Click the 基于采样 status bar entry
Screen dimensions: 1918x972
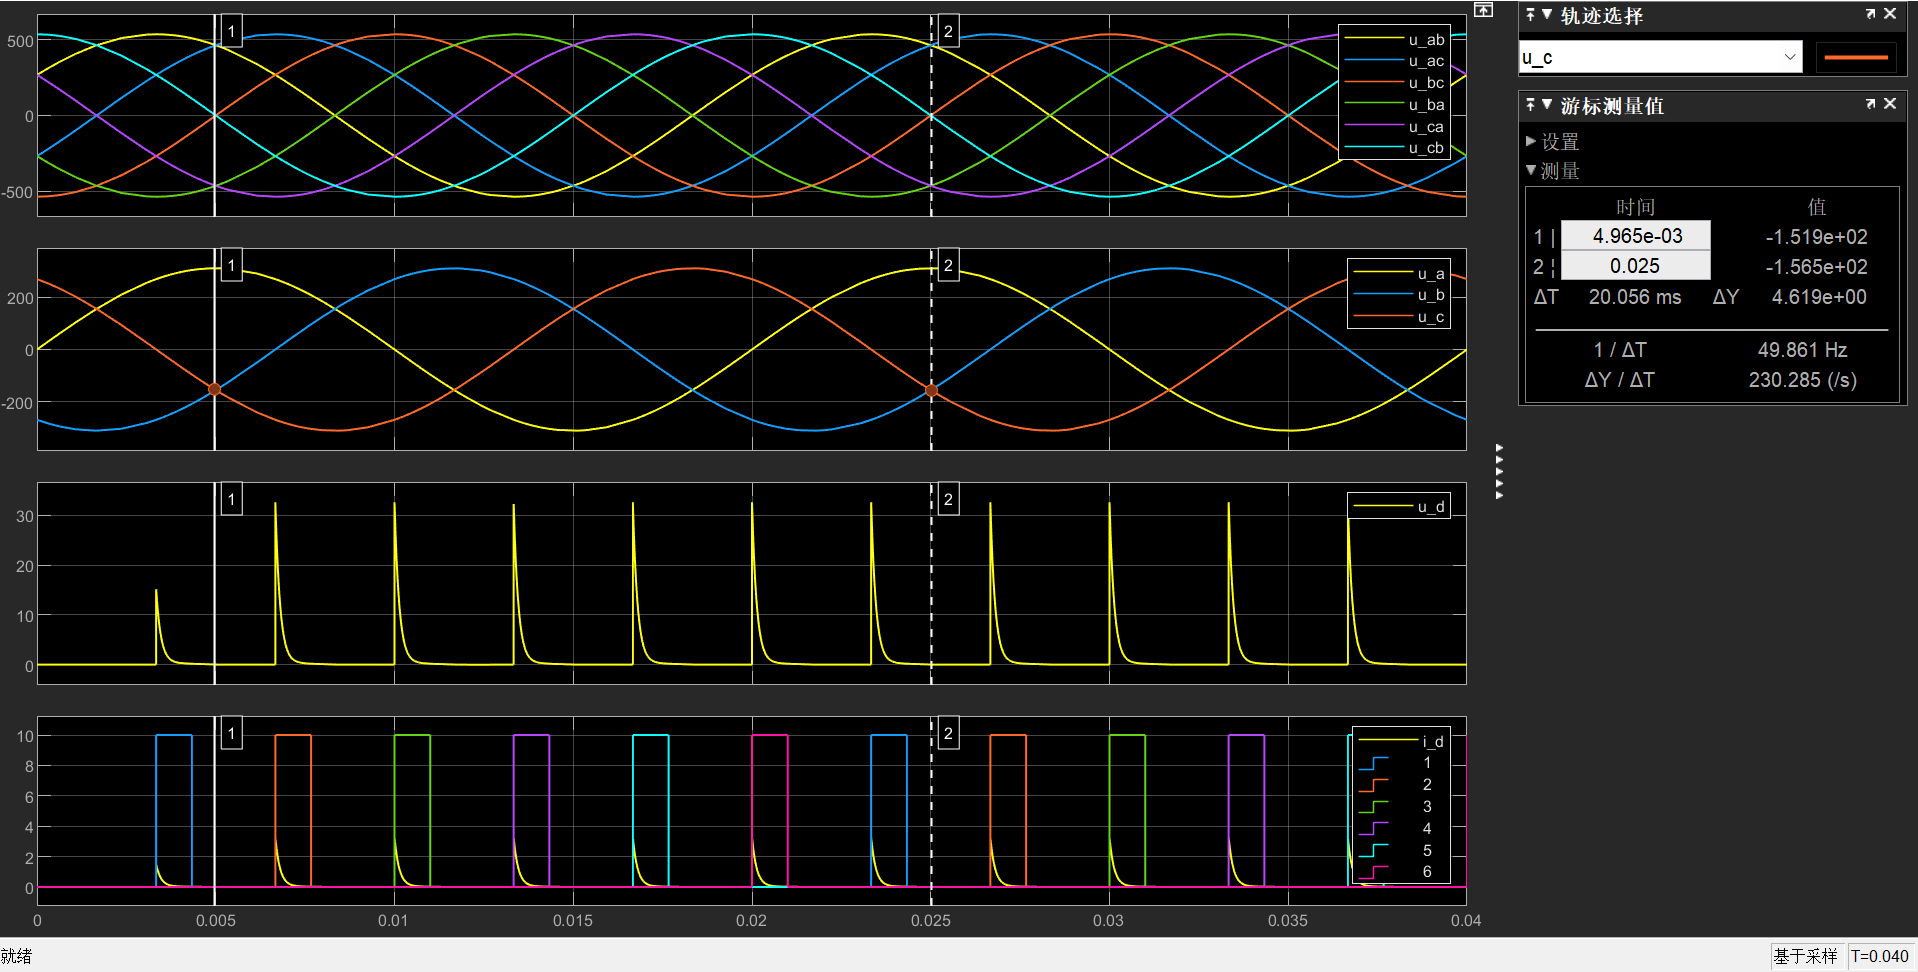click(1805, 956)
